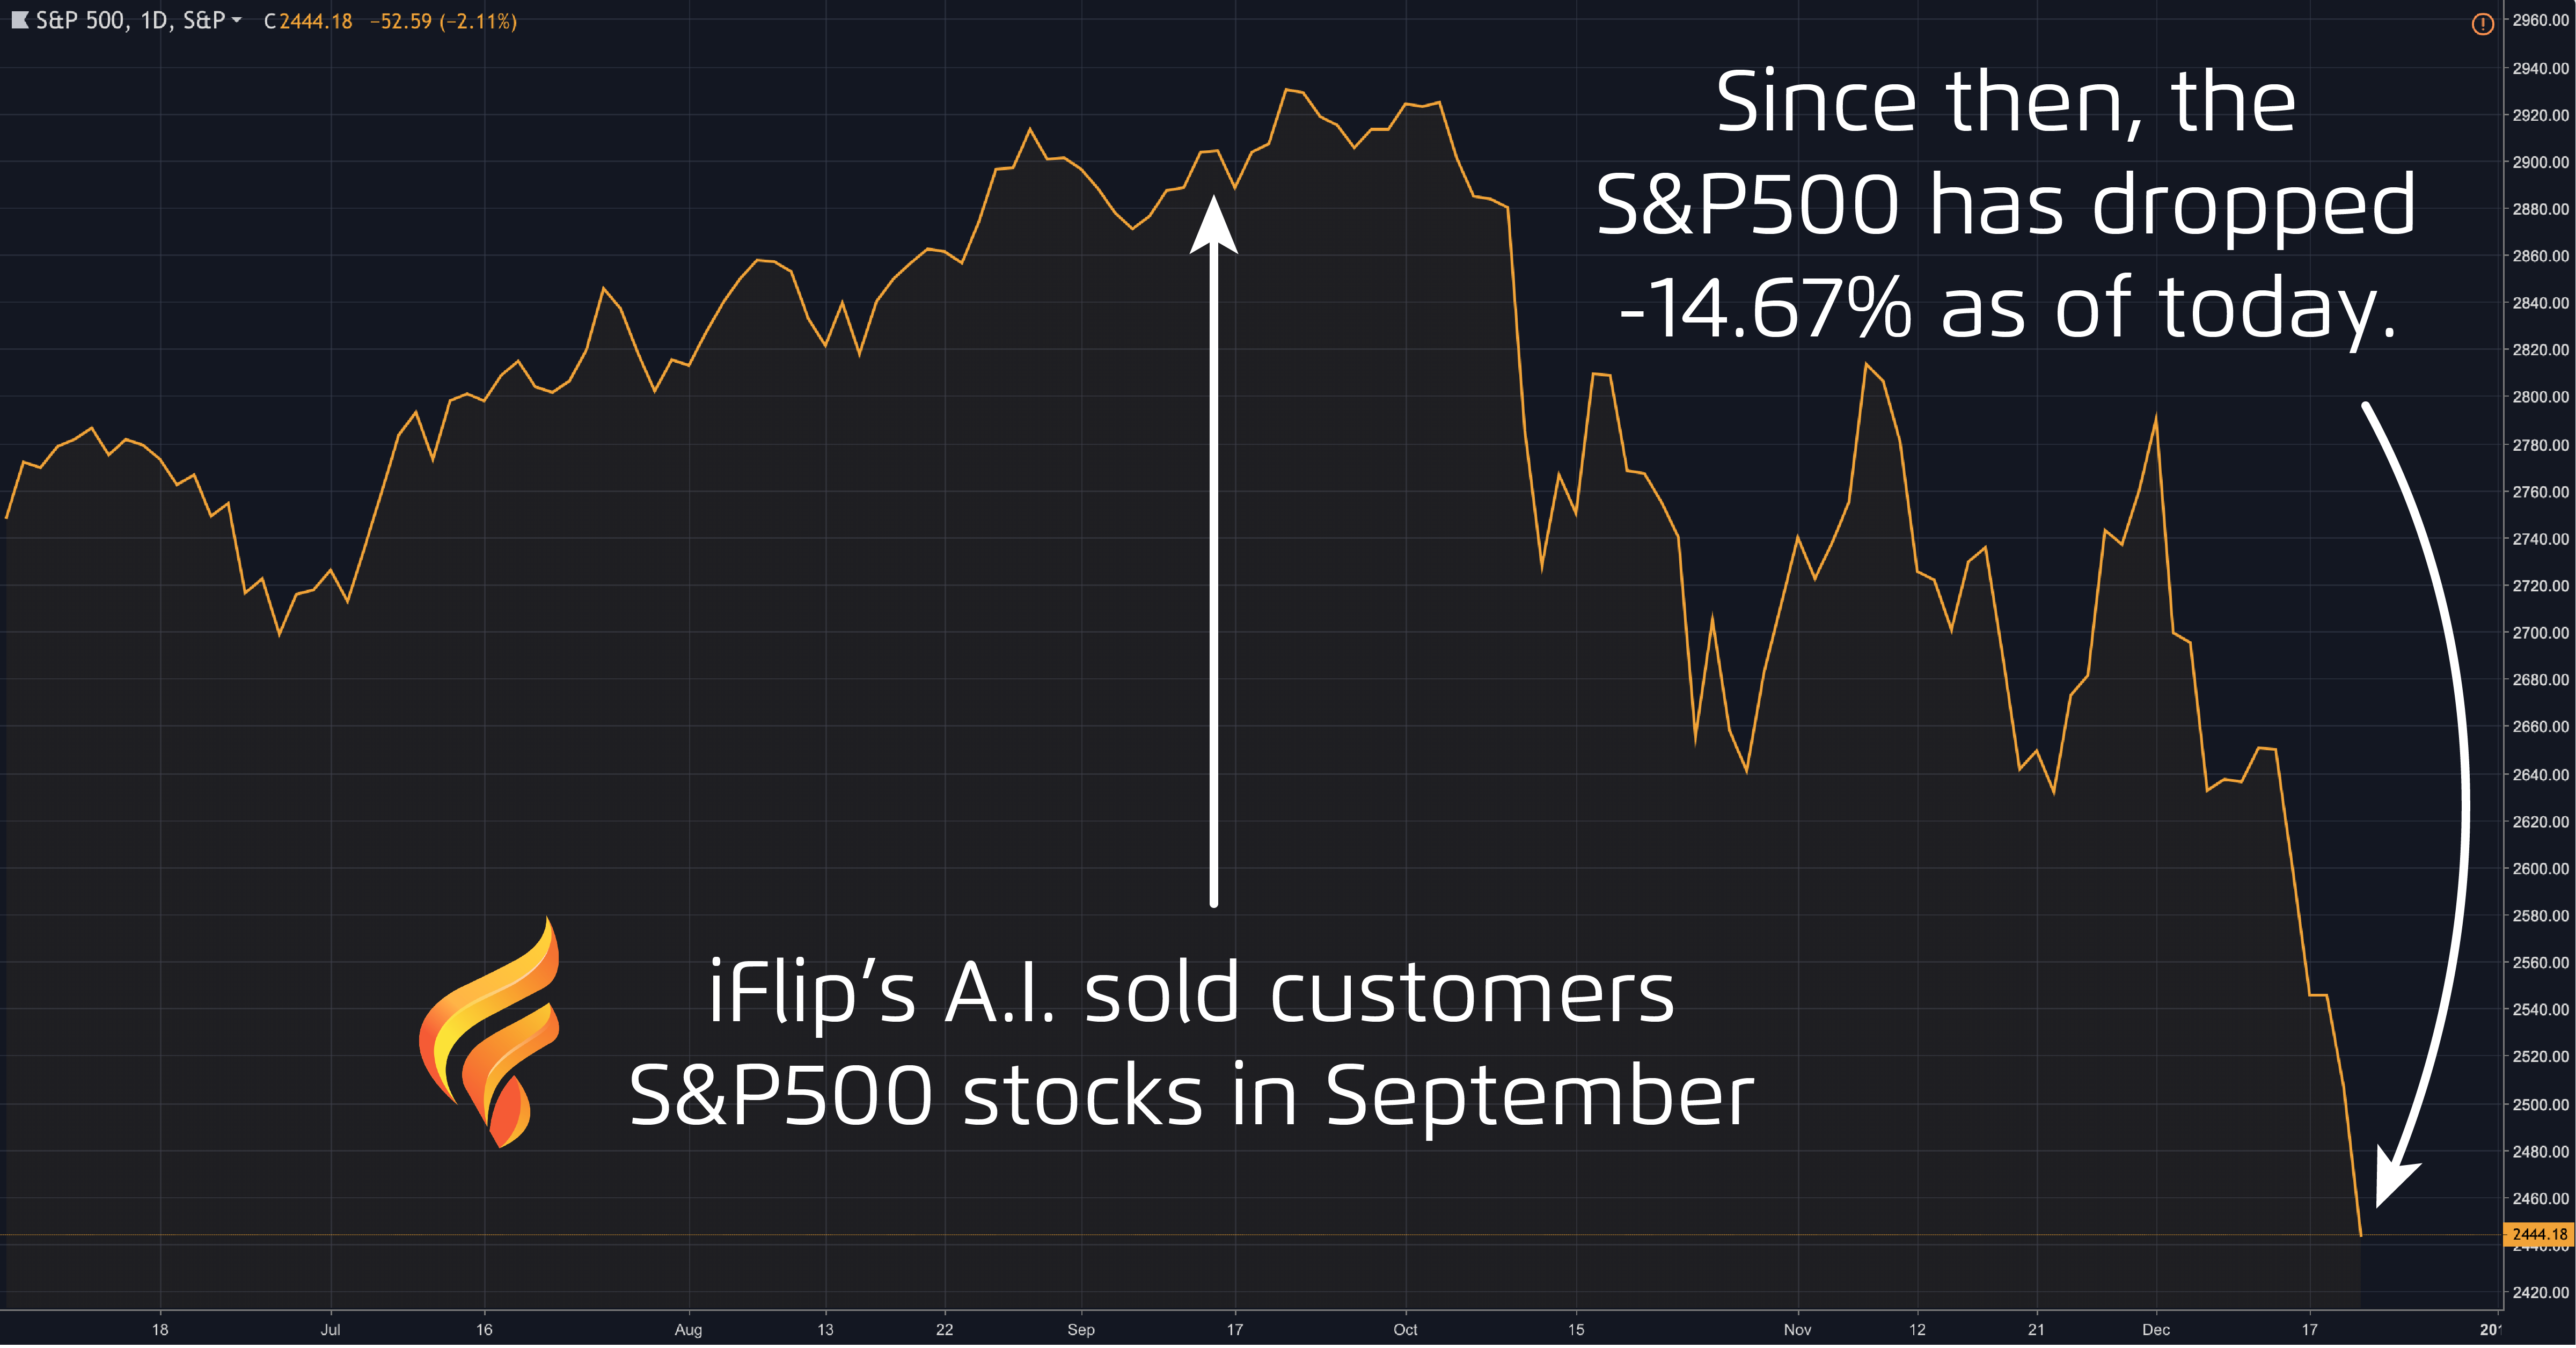Click the orange 2444.18 current price label
The width and height of the screenshot is (2576, 1348).
click(2538, 1234)
